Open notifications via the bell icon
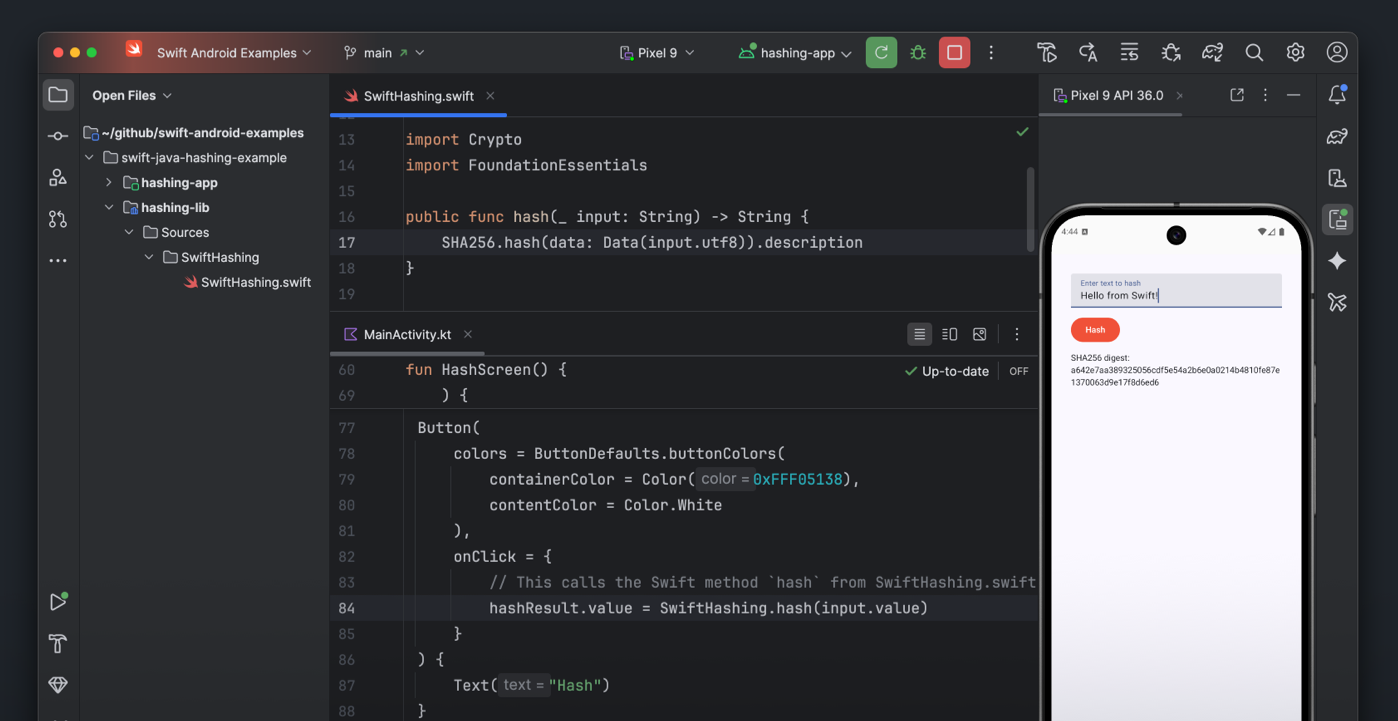The width and height of the screenshot is (1398, 721). click(x=1337, y=95)
